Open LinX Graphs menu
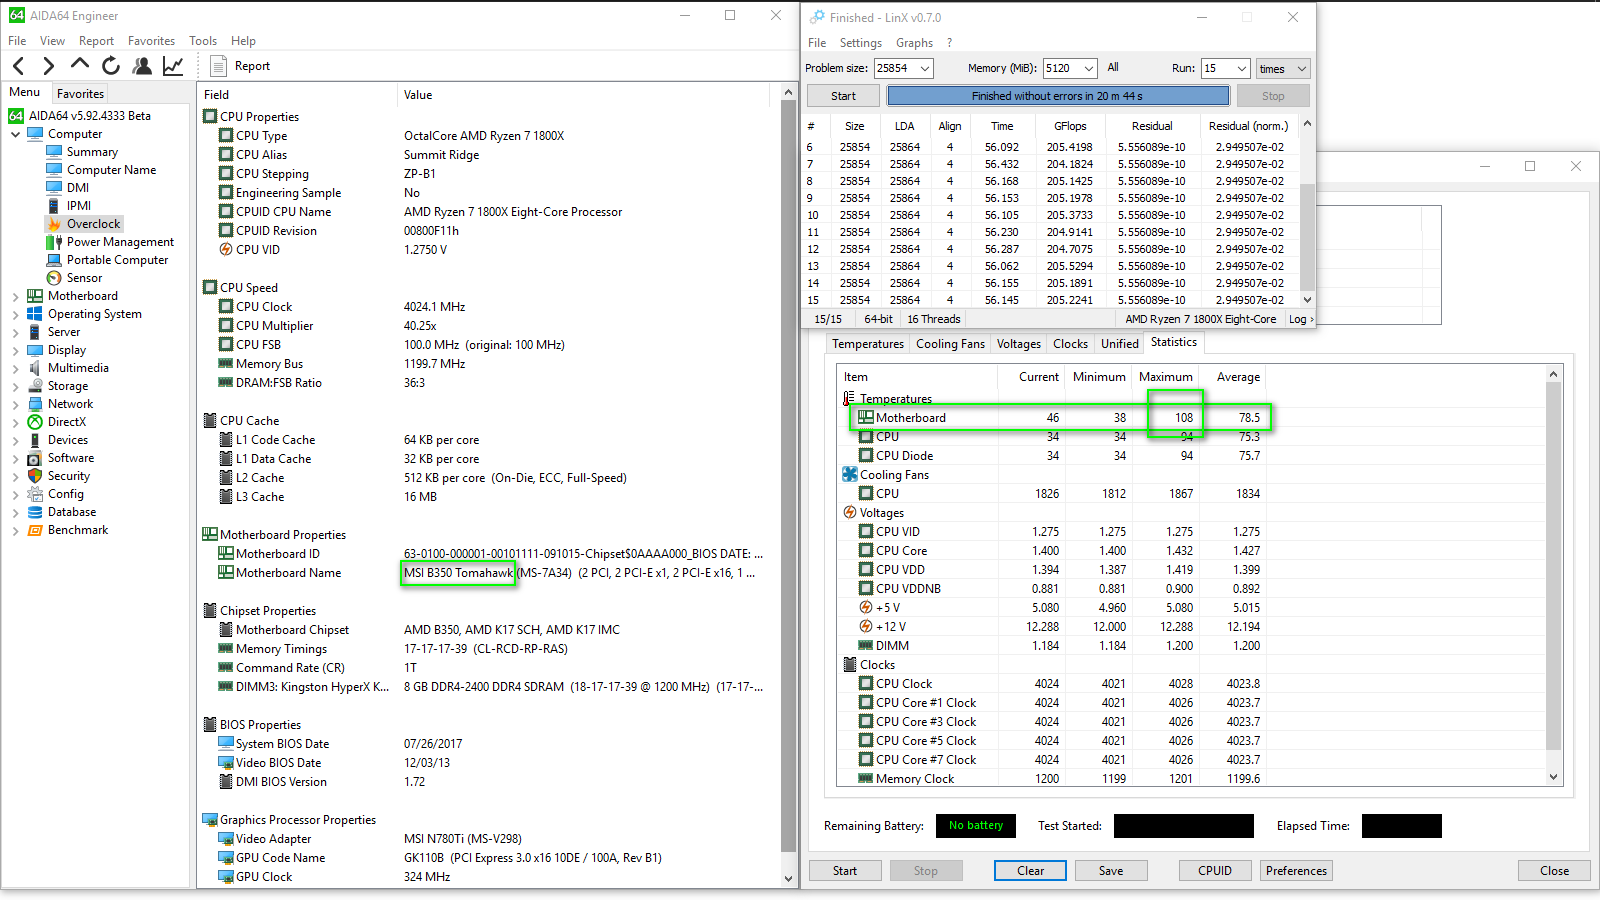This screenshot has width=1600, height=900. click(914, 43)
